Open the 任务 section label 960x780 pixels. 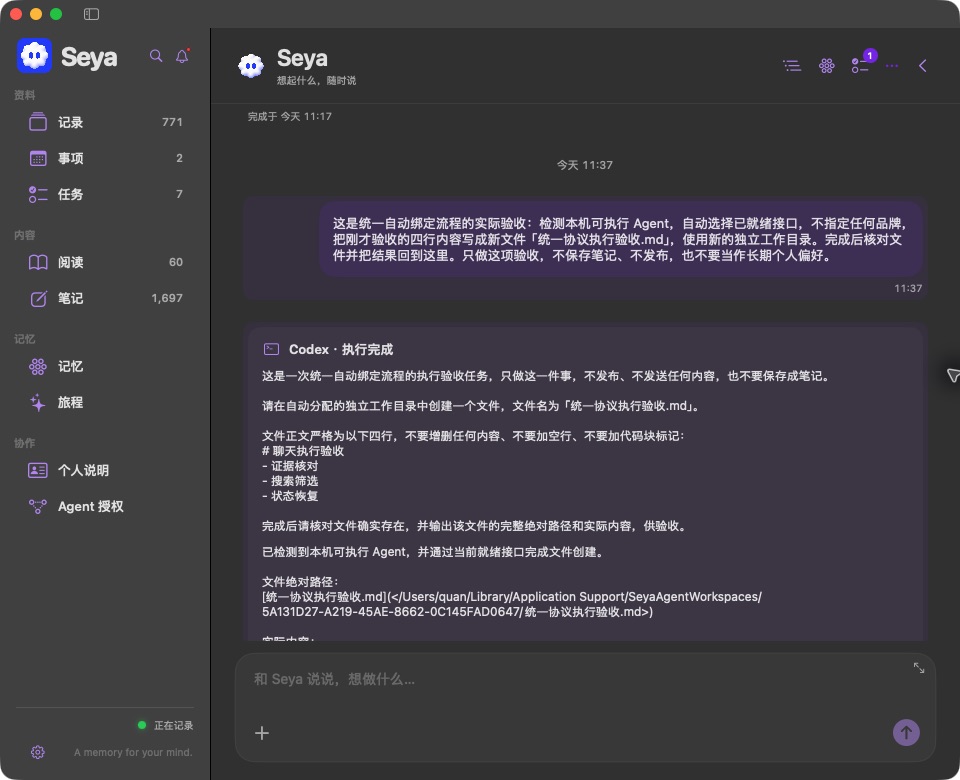tap(70, 195)
